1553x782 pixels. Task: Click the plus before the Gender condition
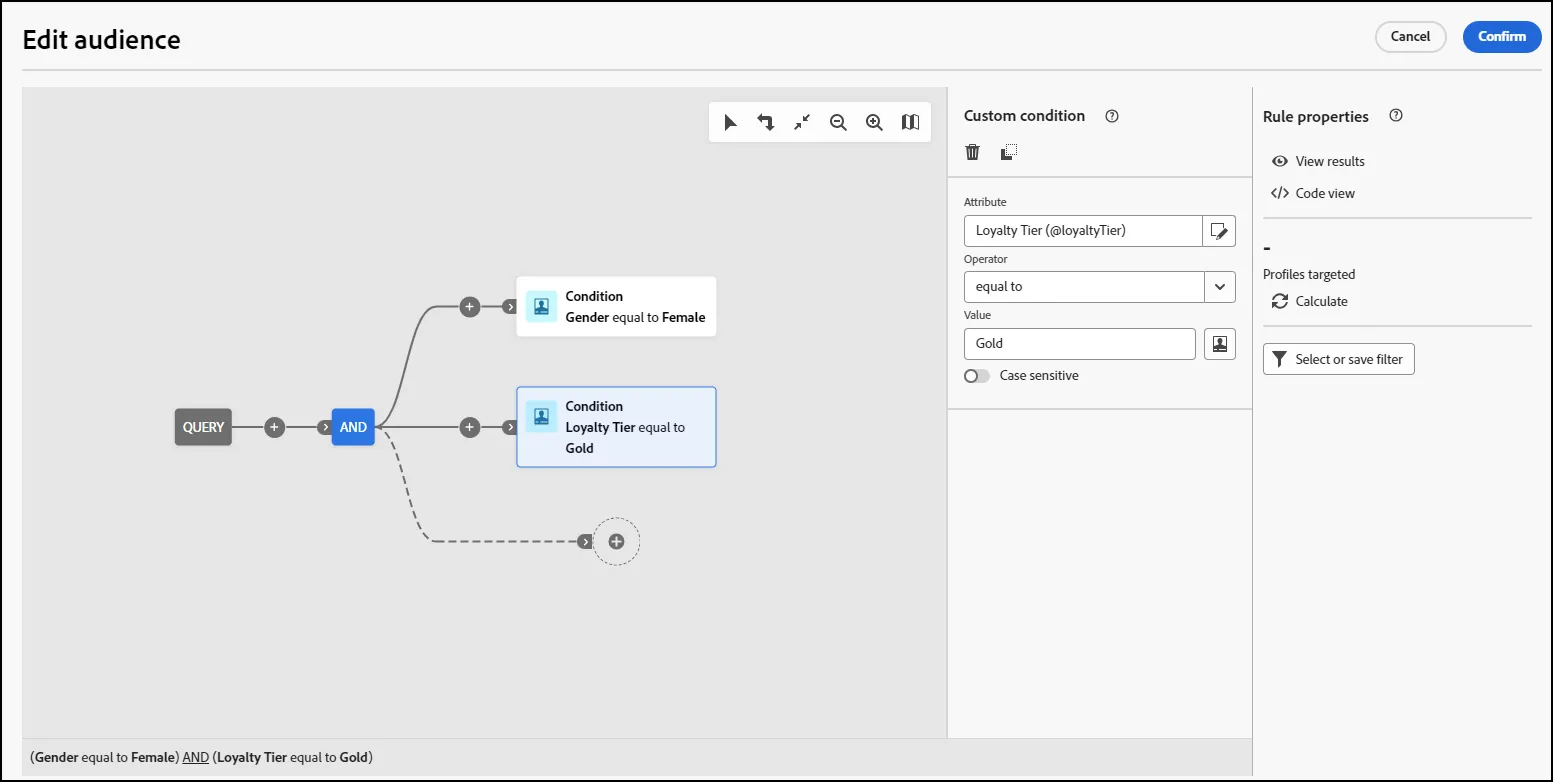click(x=470, y=307)
